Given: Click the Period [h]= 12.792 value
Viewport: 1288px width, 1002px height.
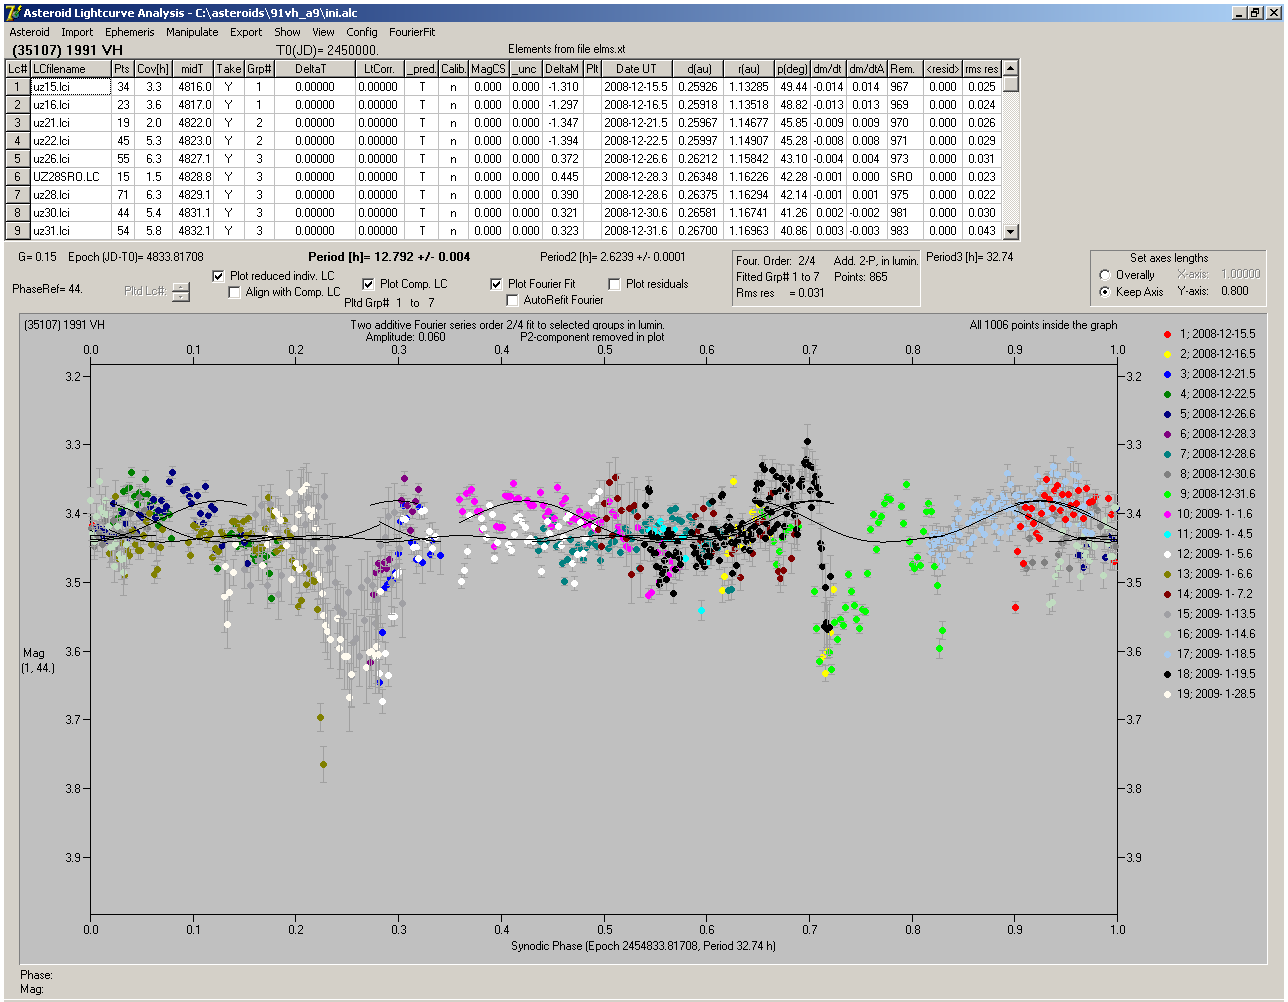Looking at the screenshot, I should 389,257.
